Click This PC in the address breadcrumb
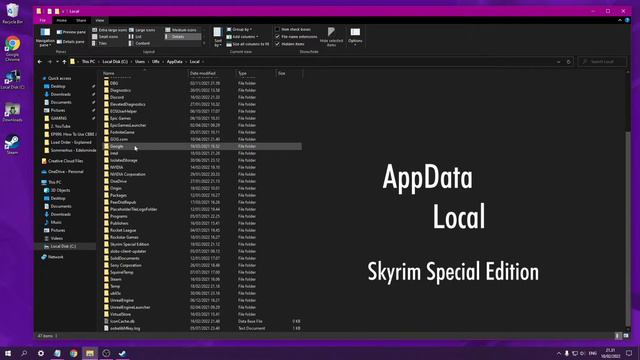640x360 pixels. point(88,62)
